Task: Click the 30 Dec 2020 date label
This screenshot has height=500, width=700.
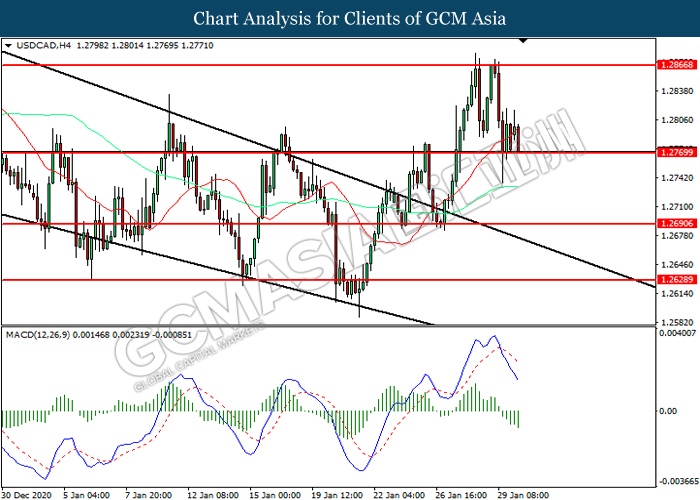Action: 26,493
